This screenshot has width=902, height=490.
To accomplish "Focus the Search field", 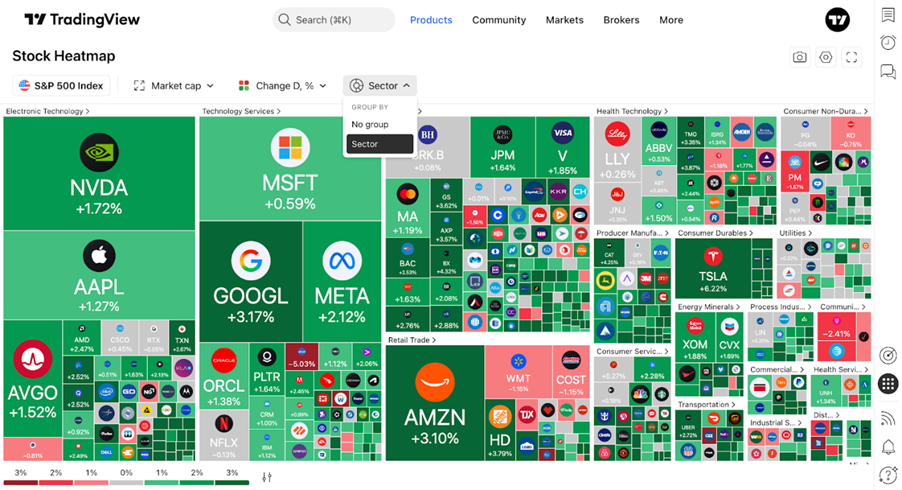I will (334, 20).
